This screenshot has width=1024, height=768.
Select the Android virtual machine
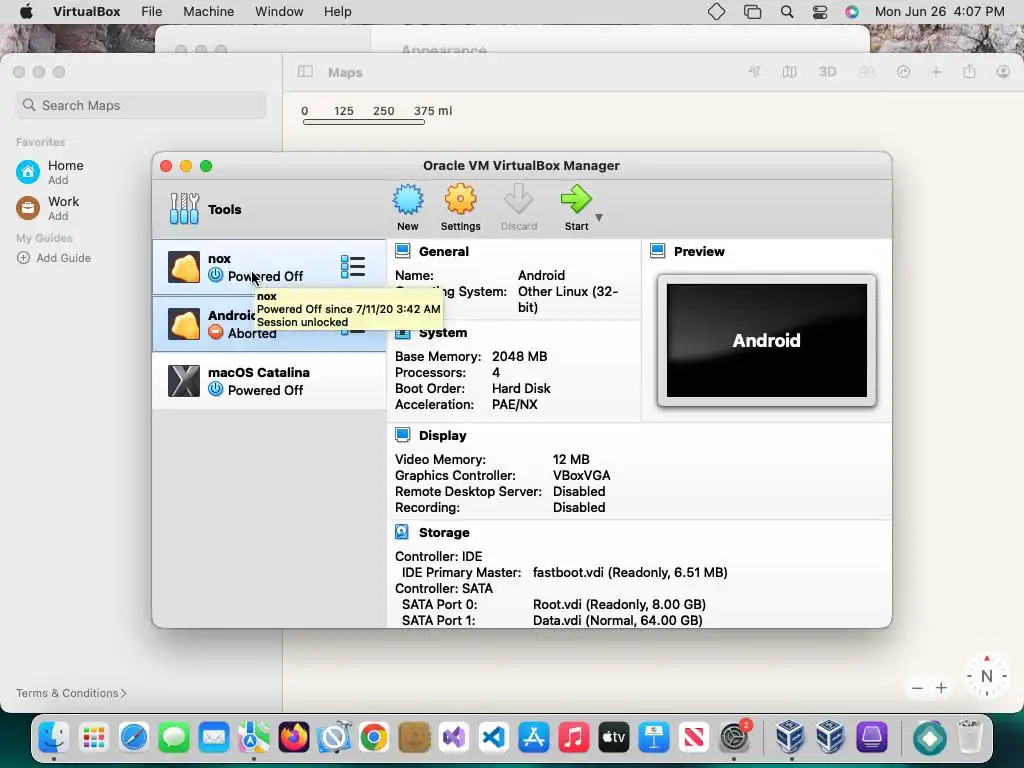coord(269,324)
